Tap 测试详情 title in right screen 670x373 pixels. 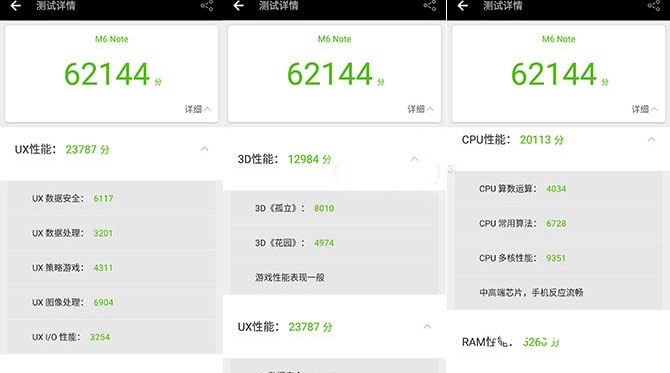point(502,6)
